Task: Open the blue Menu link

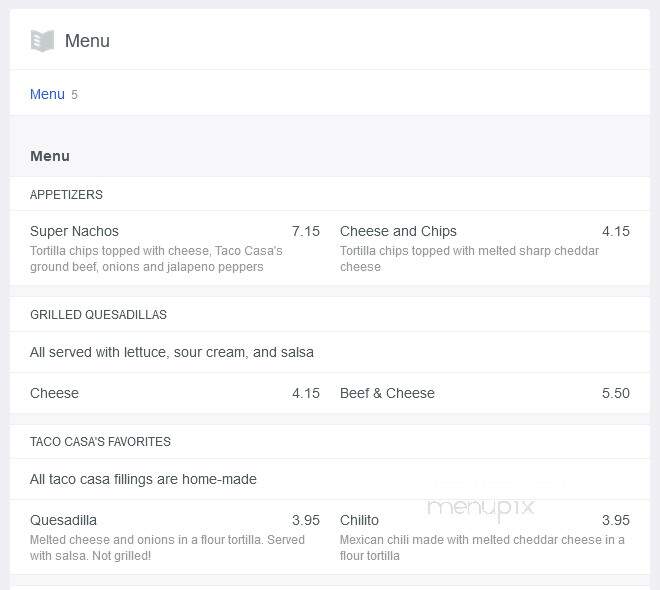Action: pyautogui.click(x=47, y=94)
